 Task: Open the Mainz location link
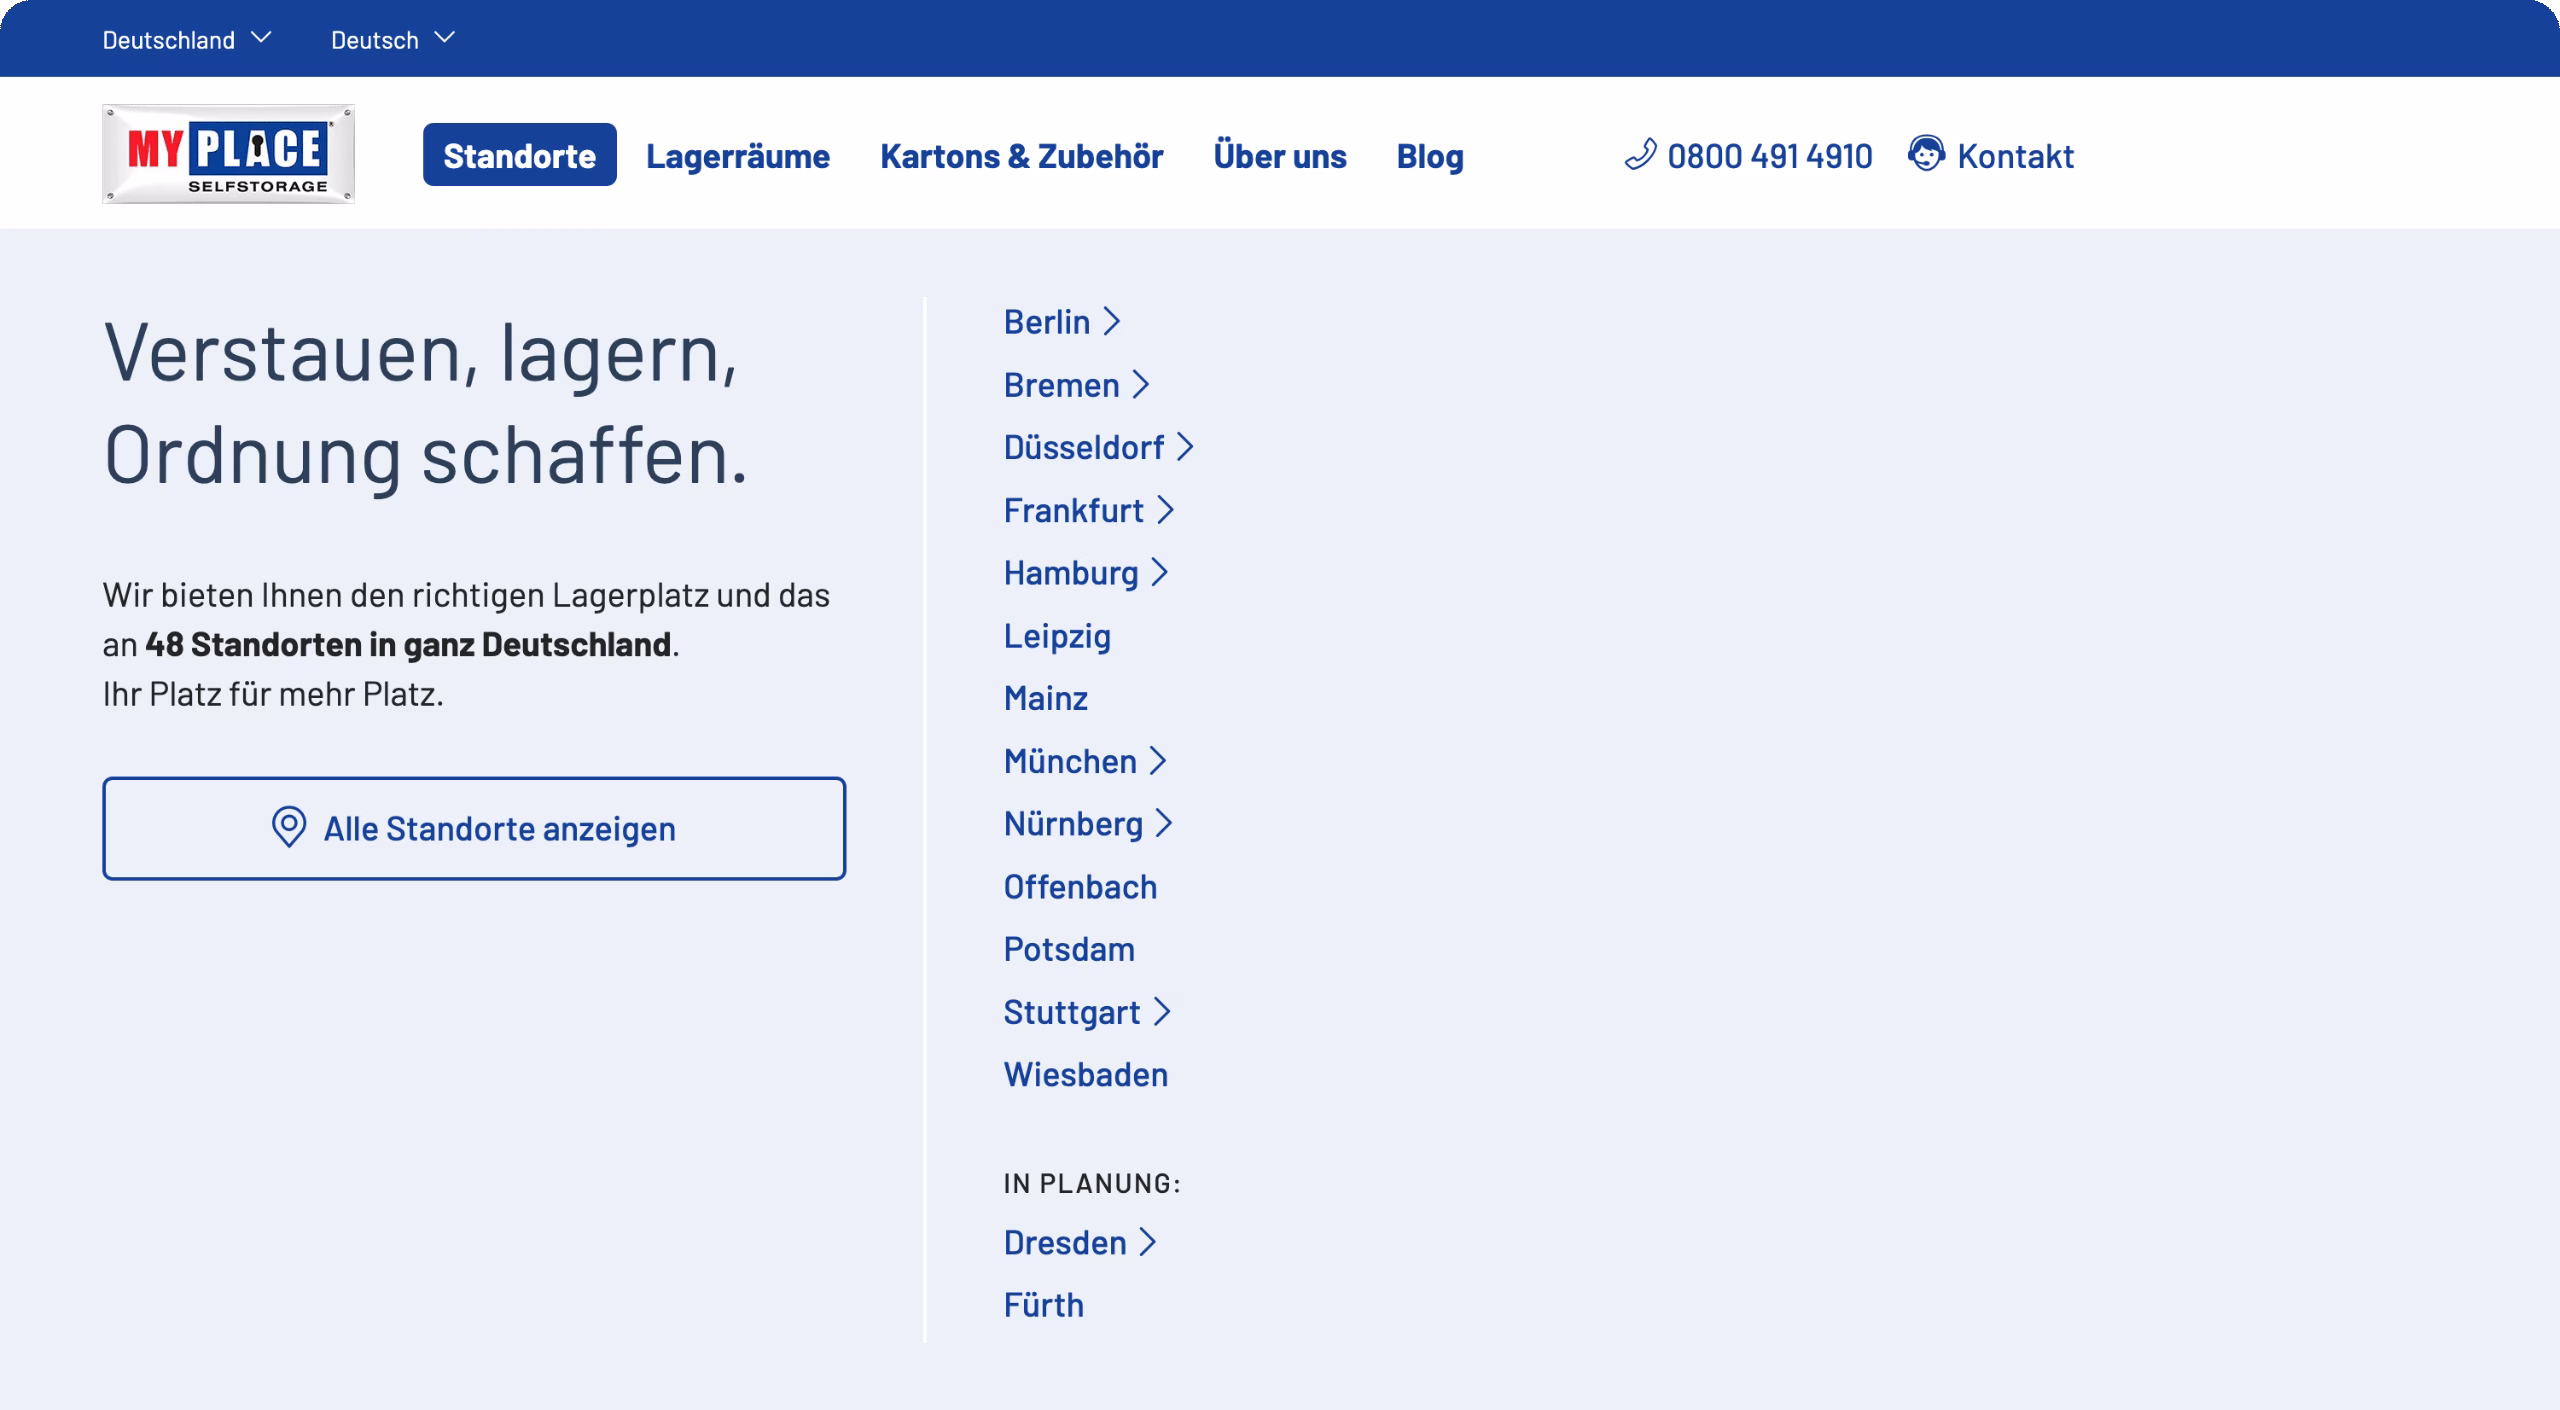pos(1045,698)
